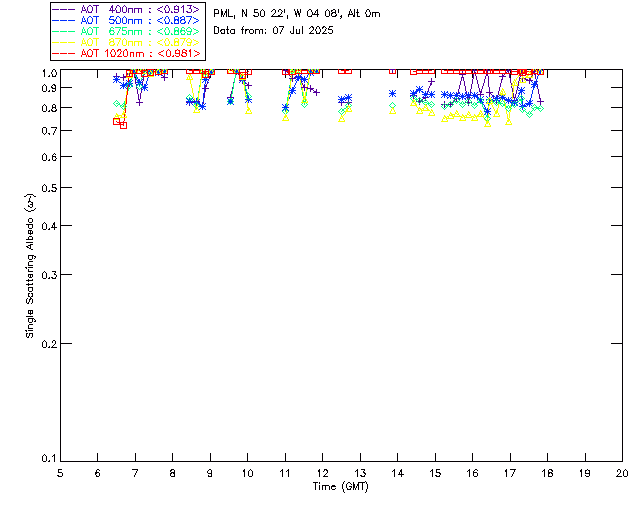Click the x-axis label 19
Image resolution: width=640 pixels, height=512 pixels.
click(585, 473)
